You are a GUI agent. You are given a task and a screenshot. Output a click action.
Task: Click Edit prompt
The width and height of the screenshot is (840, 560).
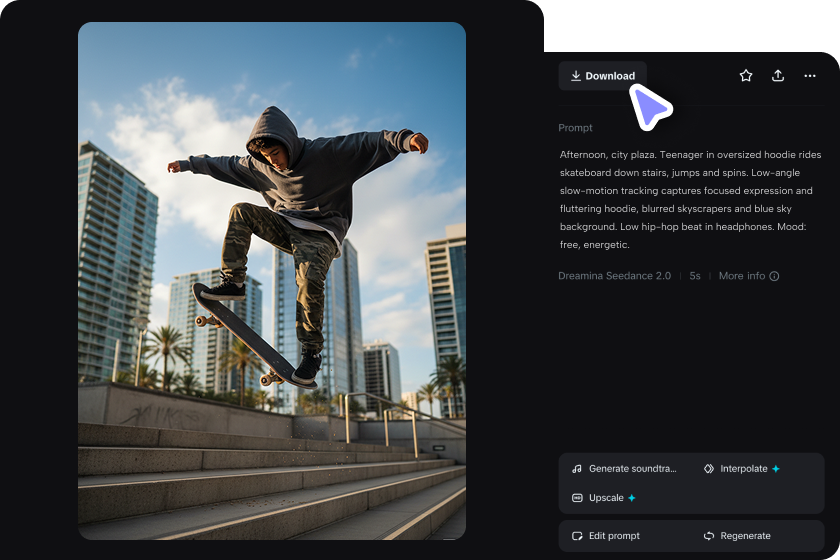pos(606,536)
